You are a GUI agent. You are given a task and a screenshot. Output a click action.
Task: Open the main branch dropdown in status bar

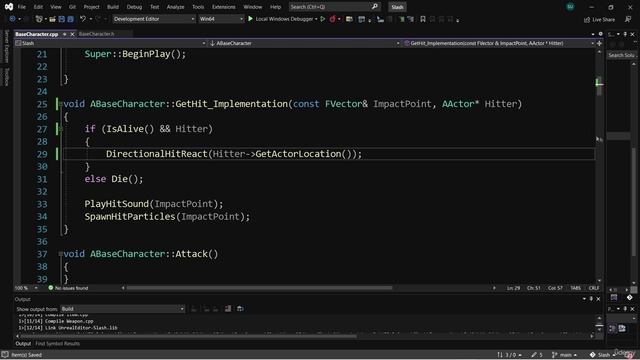[x=564, y=355]
